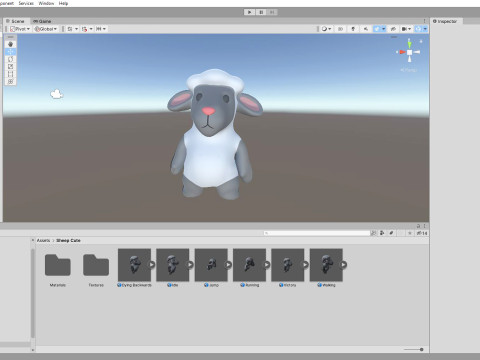Toggle Persp projection label under gizmo
Viewport: 480px width, 360px height.
tap(409, 70)
